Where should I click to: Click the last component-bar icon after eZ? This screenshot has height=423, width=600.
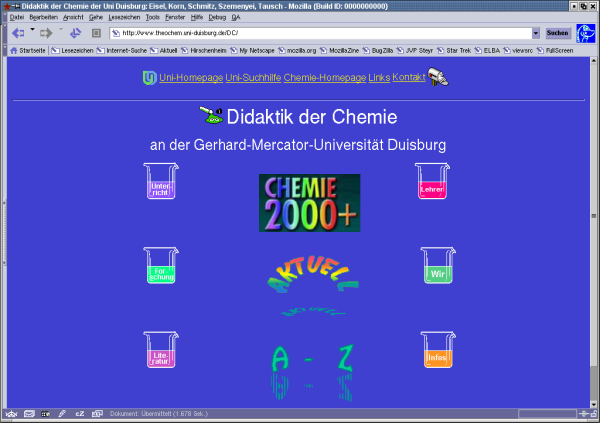click(x=97, y=414)
